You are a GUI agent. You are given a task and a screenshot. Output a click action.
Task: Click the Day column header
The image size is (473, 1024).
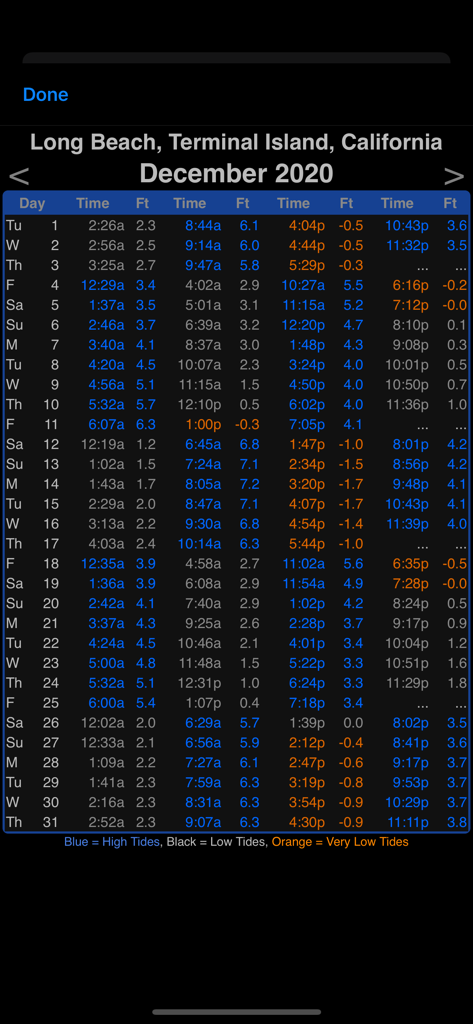pos(32,203)
